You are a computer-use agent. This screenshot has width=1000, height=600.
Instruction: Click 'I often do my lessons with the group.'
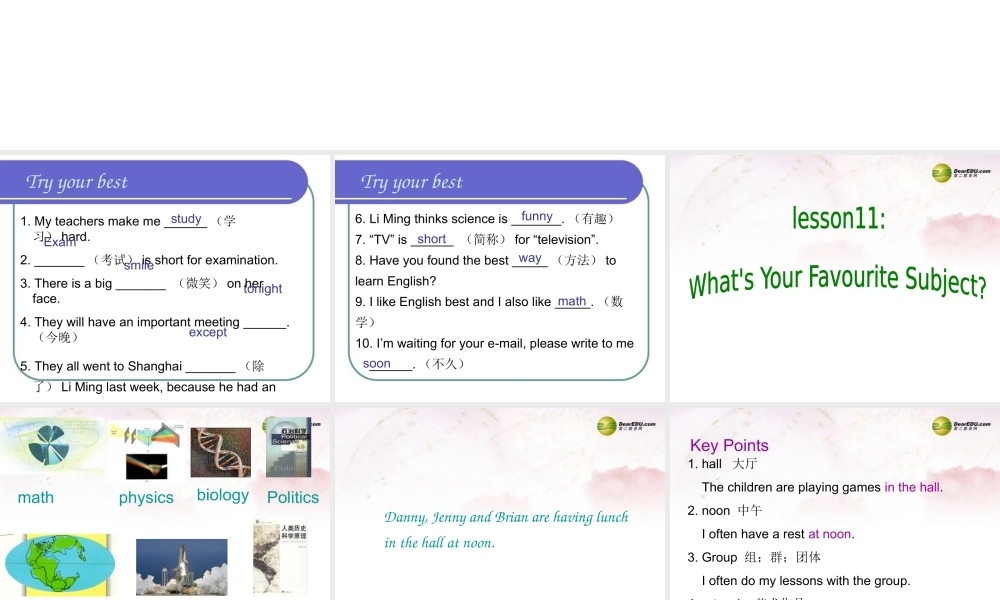(806, 581)
